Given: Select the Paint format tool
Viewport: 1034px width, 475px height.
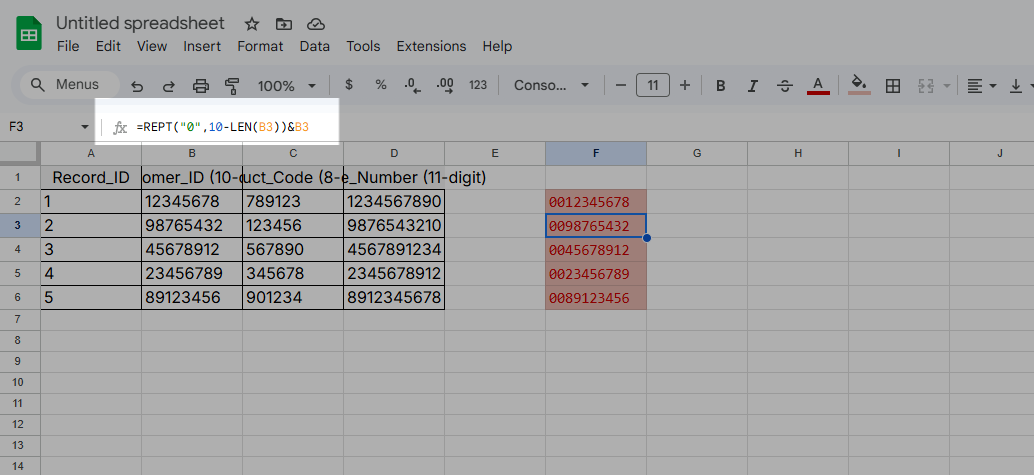Looking at the screenshot, I should [x=233, y=86].
